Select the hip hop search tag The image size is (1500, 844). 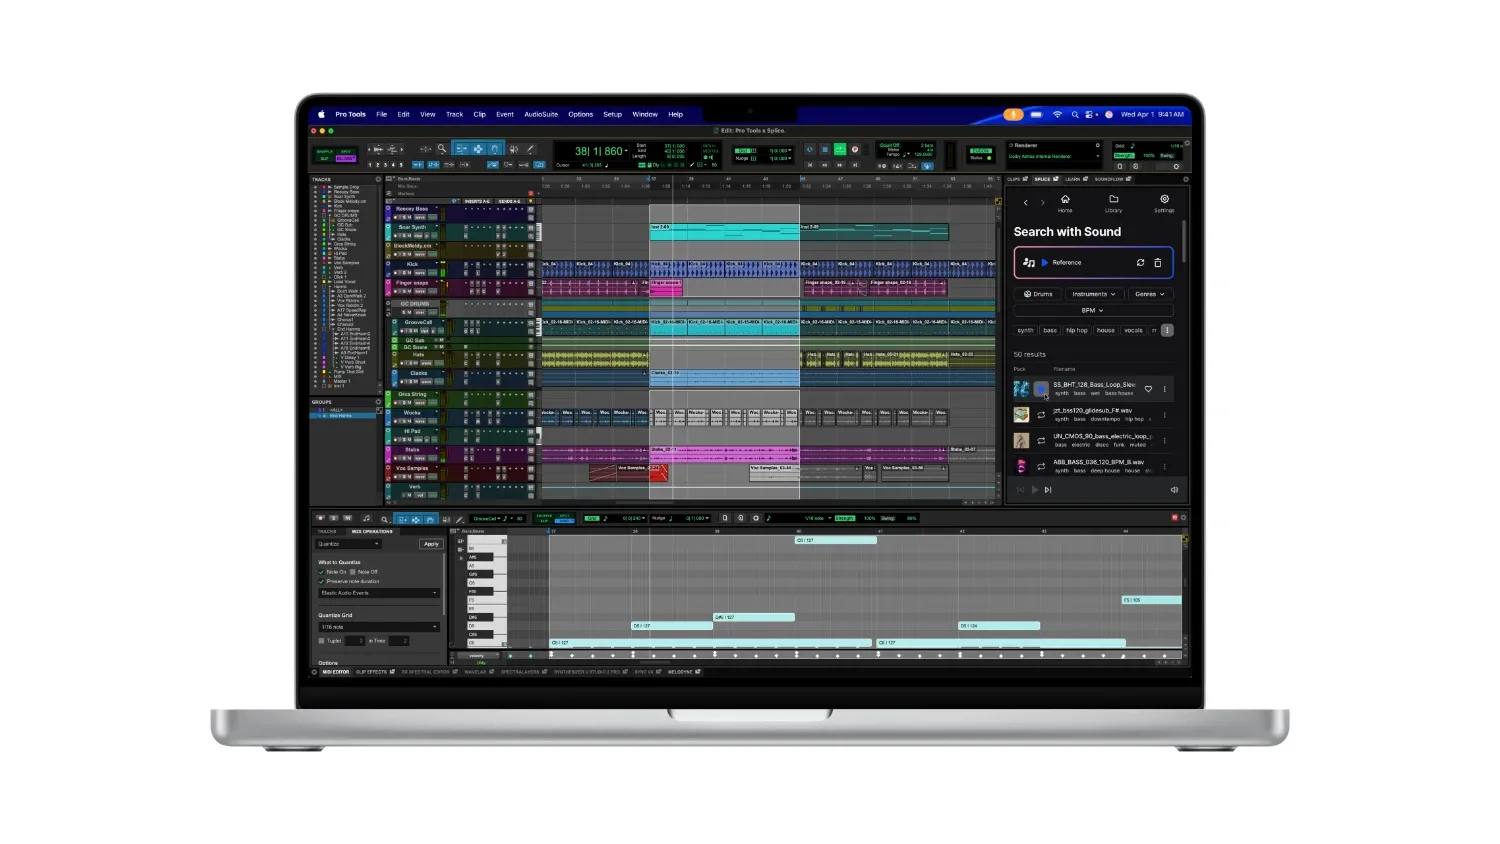pyautogui.click(x=1076, y=330)
